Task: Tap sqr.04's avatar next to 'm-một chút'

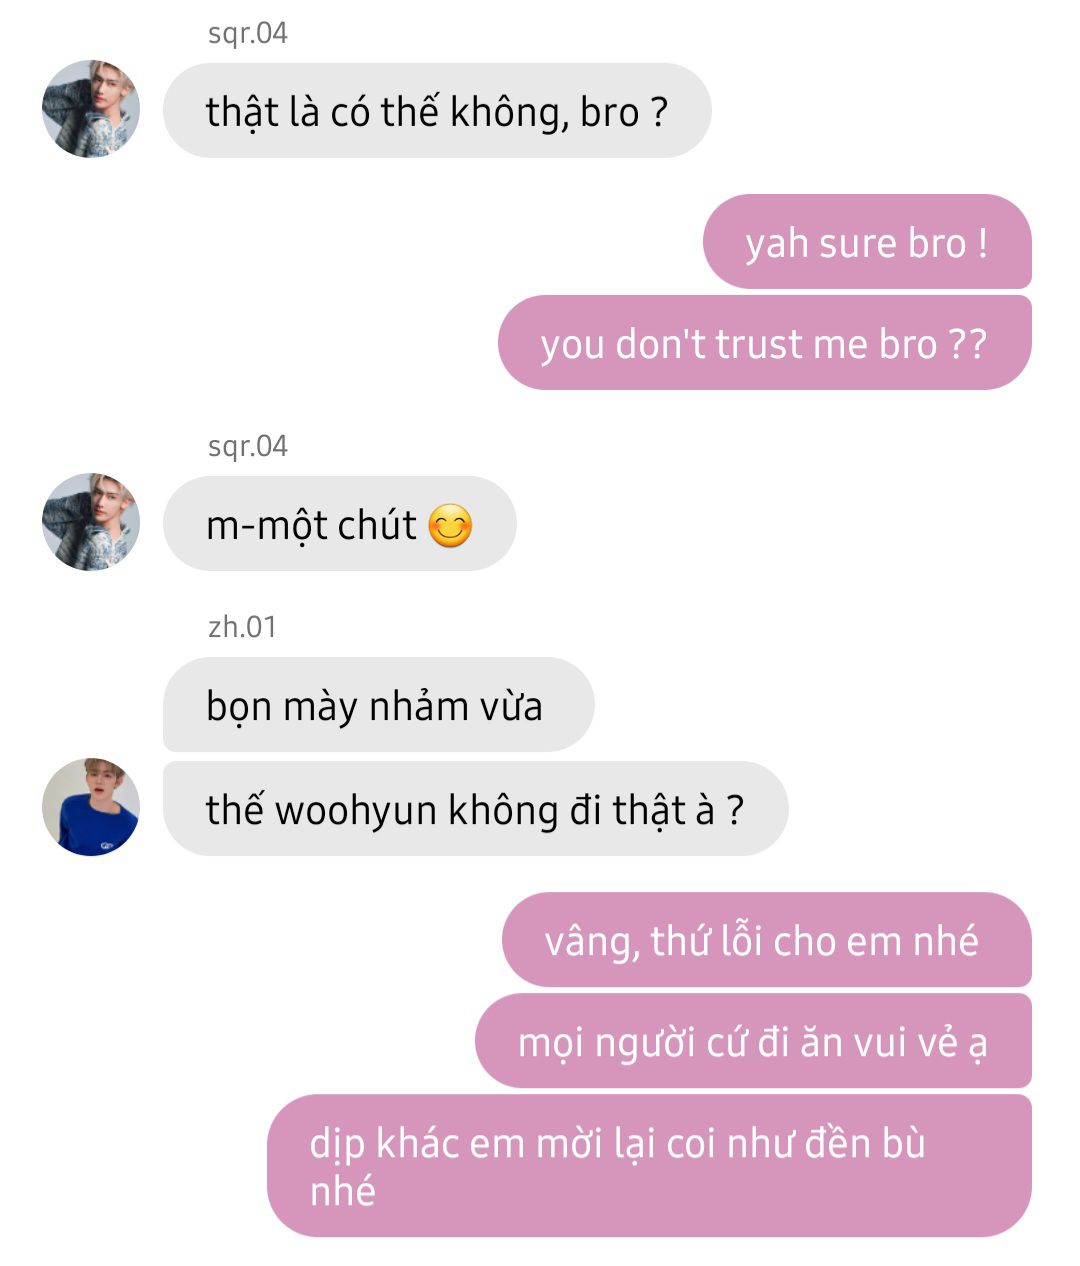Action: (91, 522)
